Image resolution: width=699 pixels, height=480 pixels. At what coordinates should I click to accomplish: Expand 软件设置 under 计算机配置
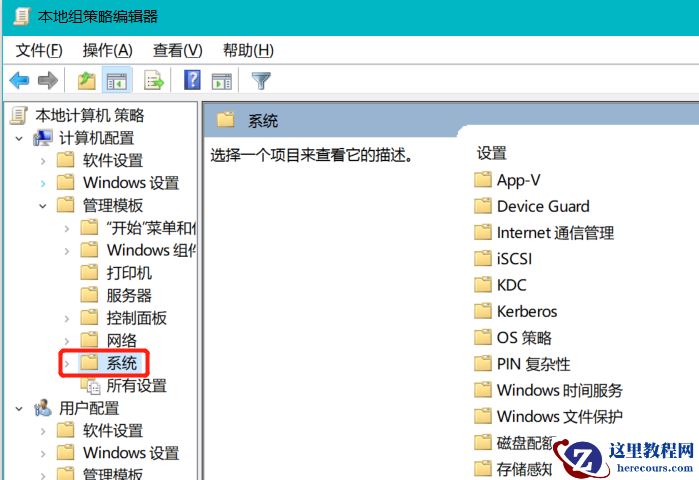(x=43, y=161)
